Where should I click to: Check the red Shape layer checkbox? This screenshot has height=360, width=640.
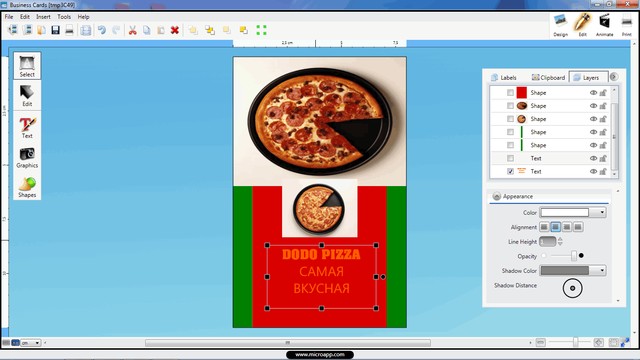(510, 93)
